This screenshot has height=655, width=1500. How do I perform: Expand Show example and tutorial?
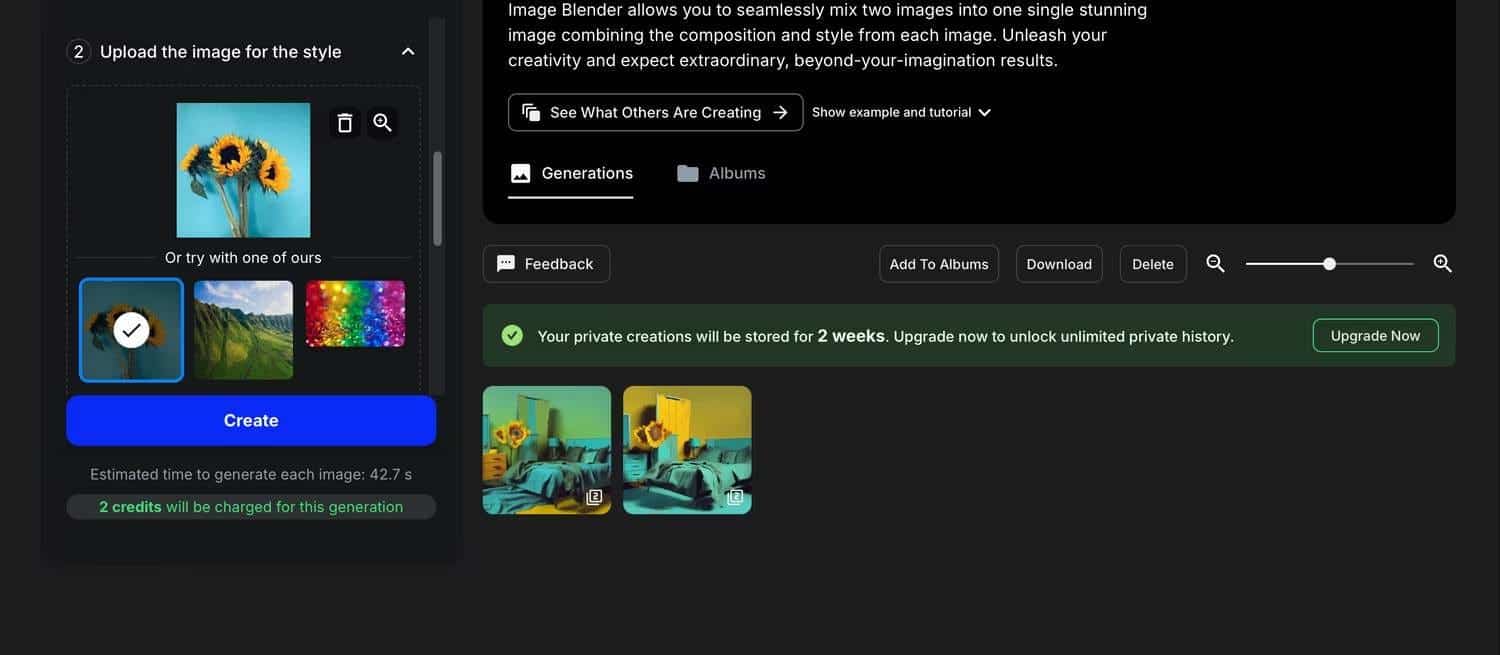[901, 112]
